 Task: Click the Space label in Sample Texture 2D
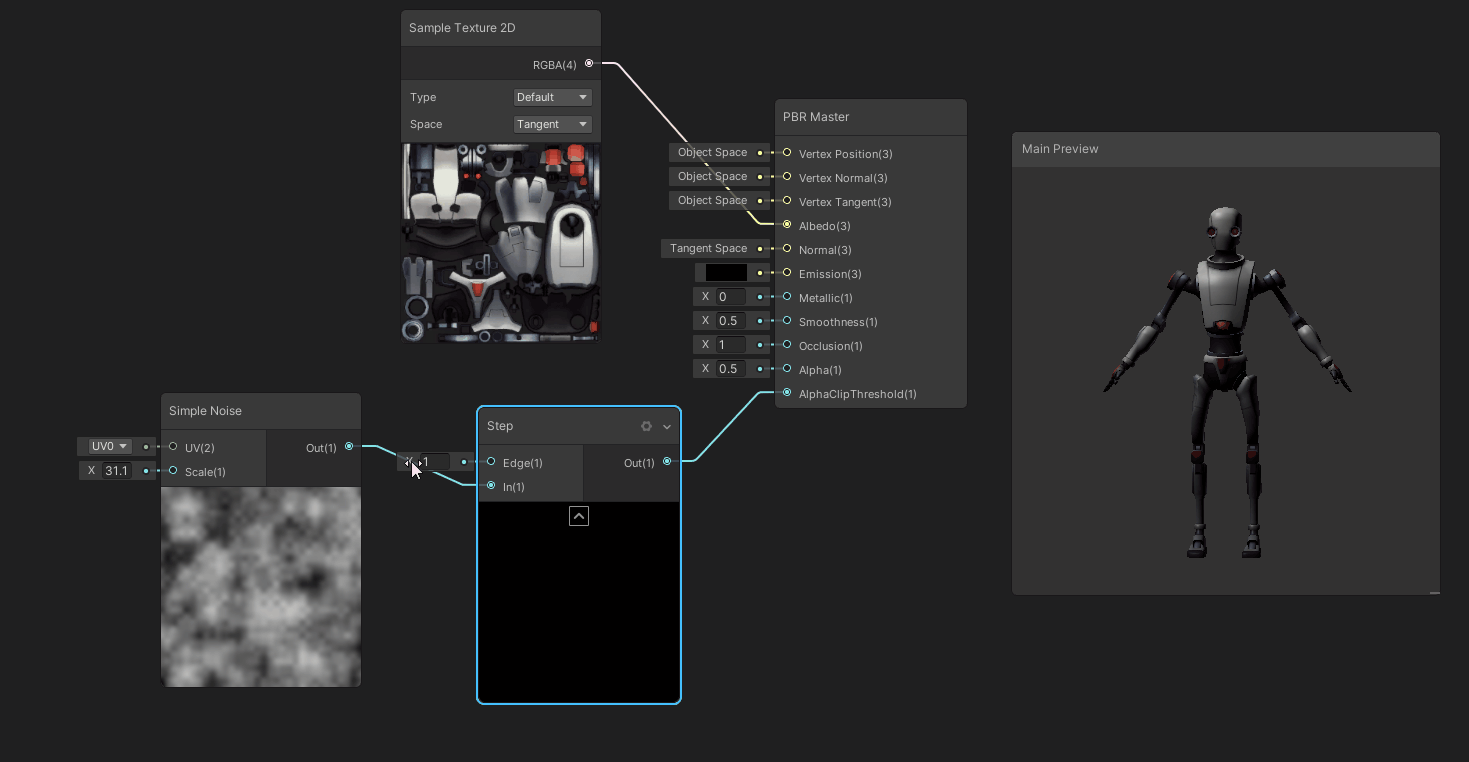426,124
